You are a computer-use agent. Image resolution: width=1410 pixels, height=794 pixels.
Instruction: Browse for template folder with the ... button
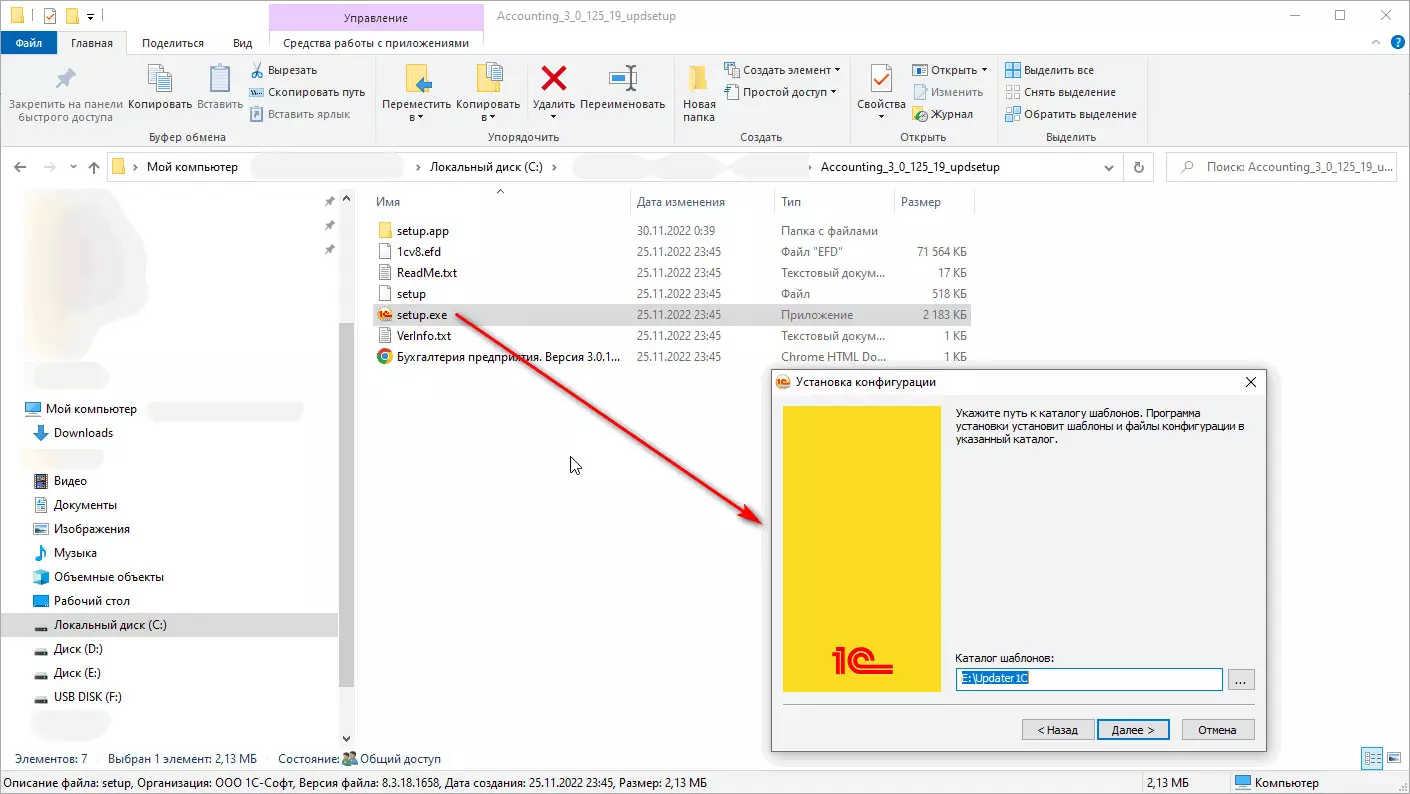1241,680
